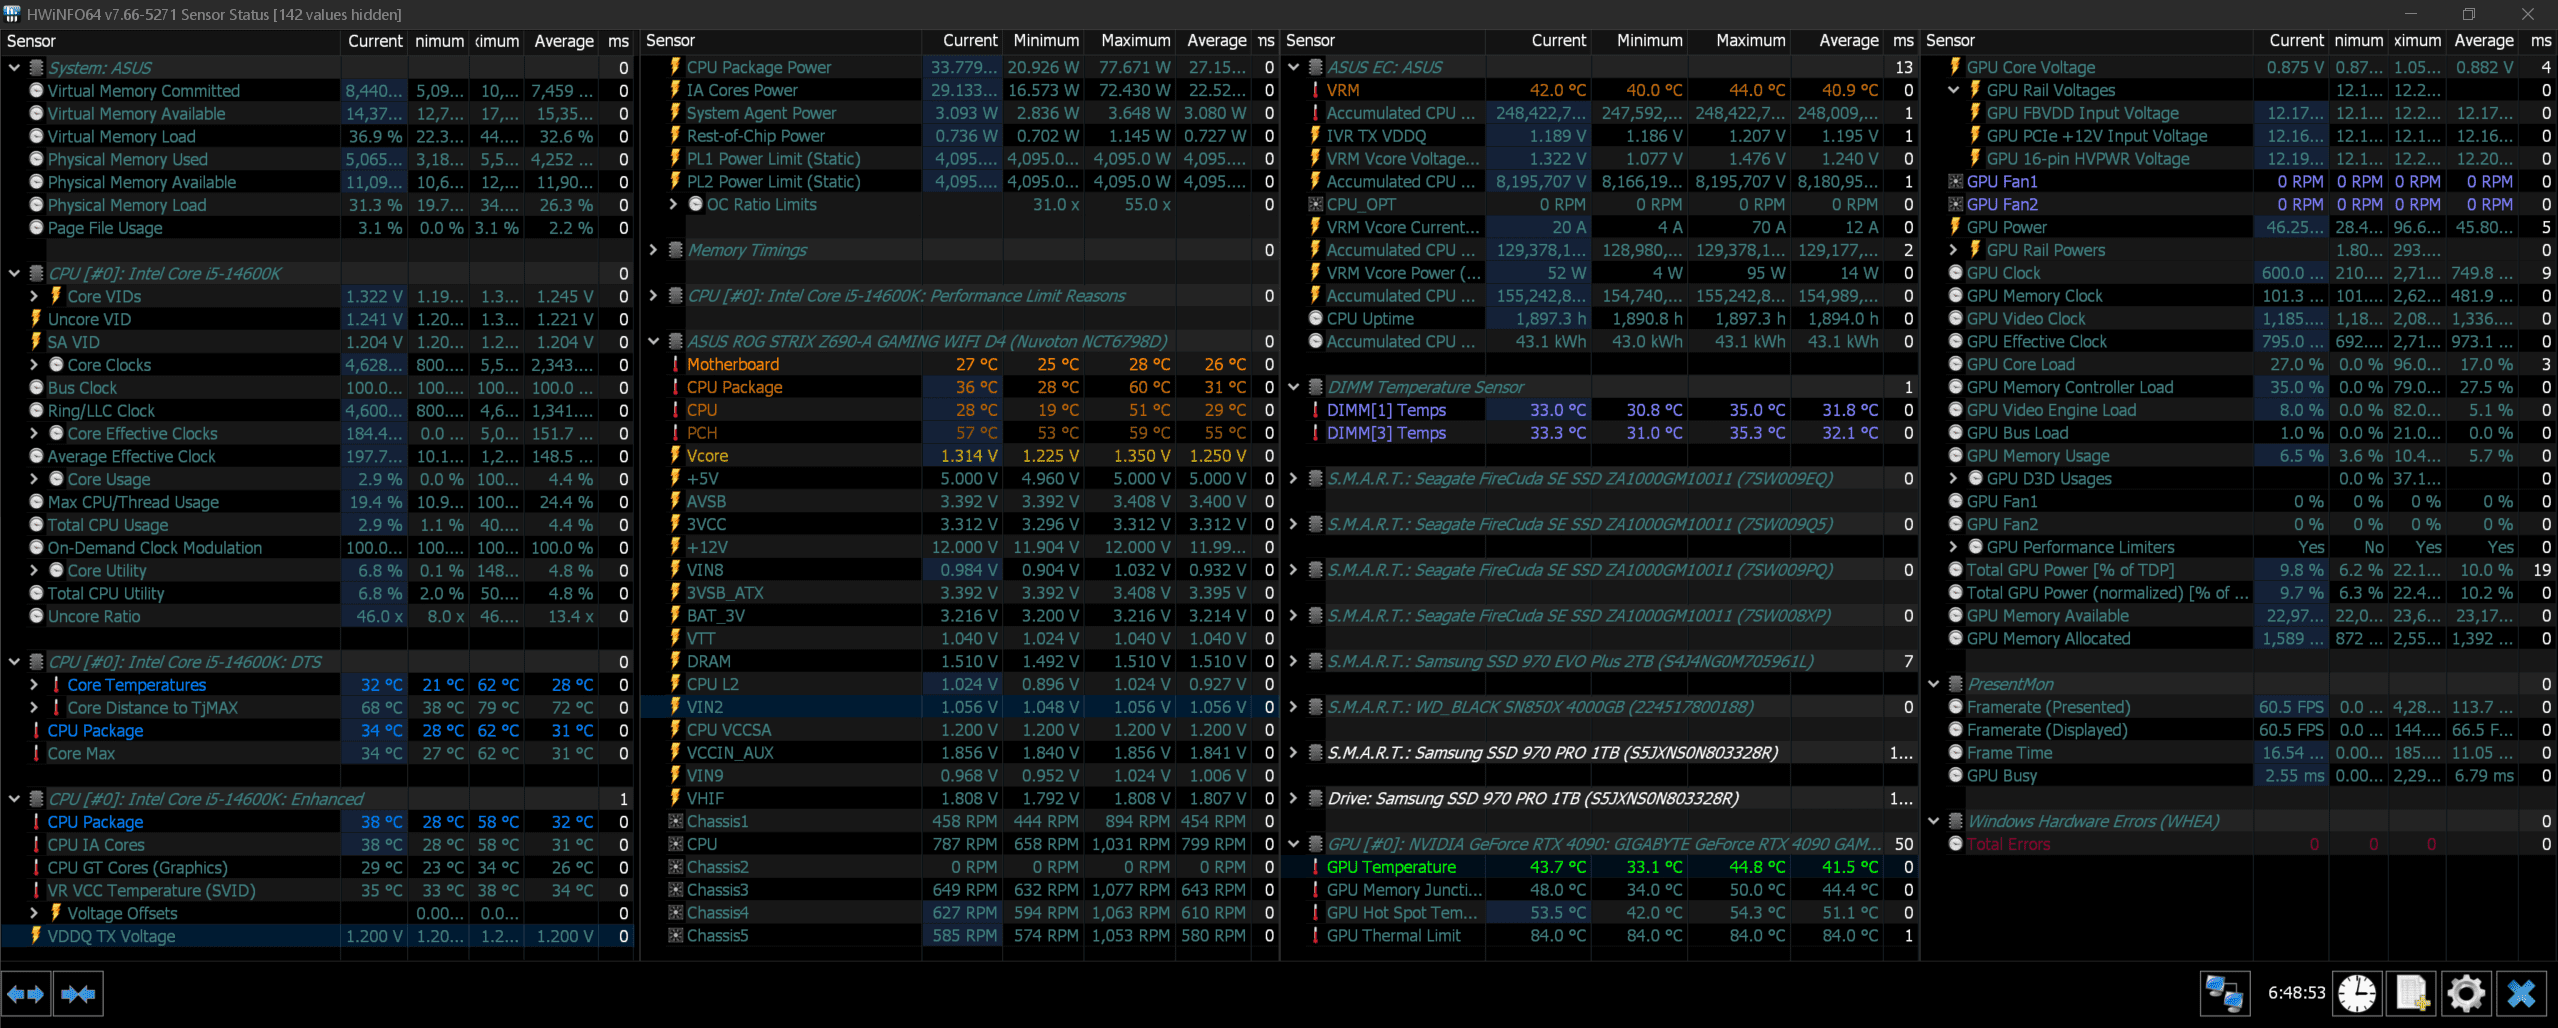
Task: Click thermometer icon beside Motherboard temperature
Action: (675, 364)
